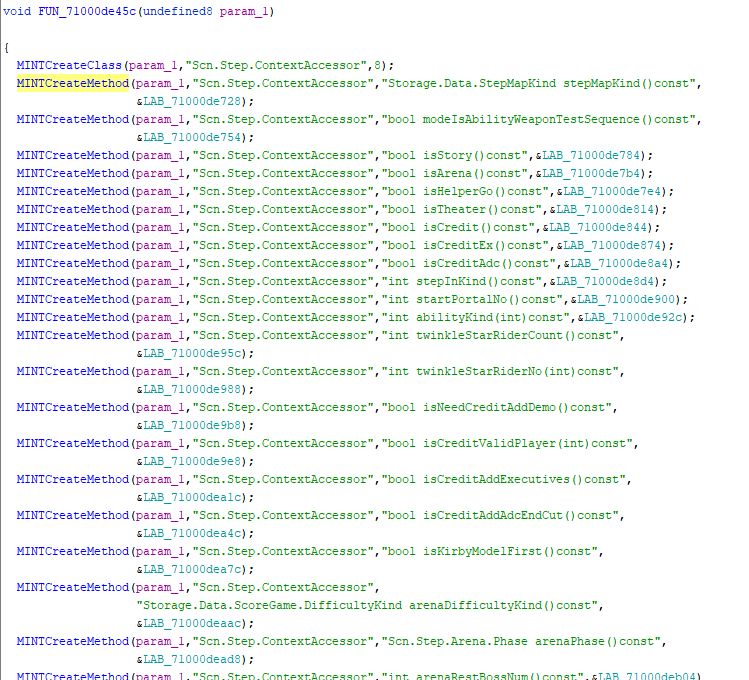Click the "bool isHelperGo()const" string
The image size is (749, 680).
click(465, 191)
